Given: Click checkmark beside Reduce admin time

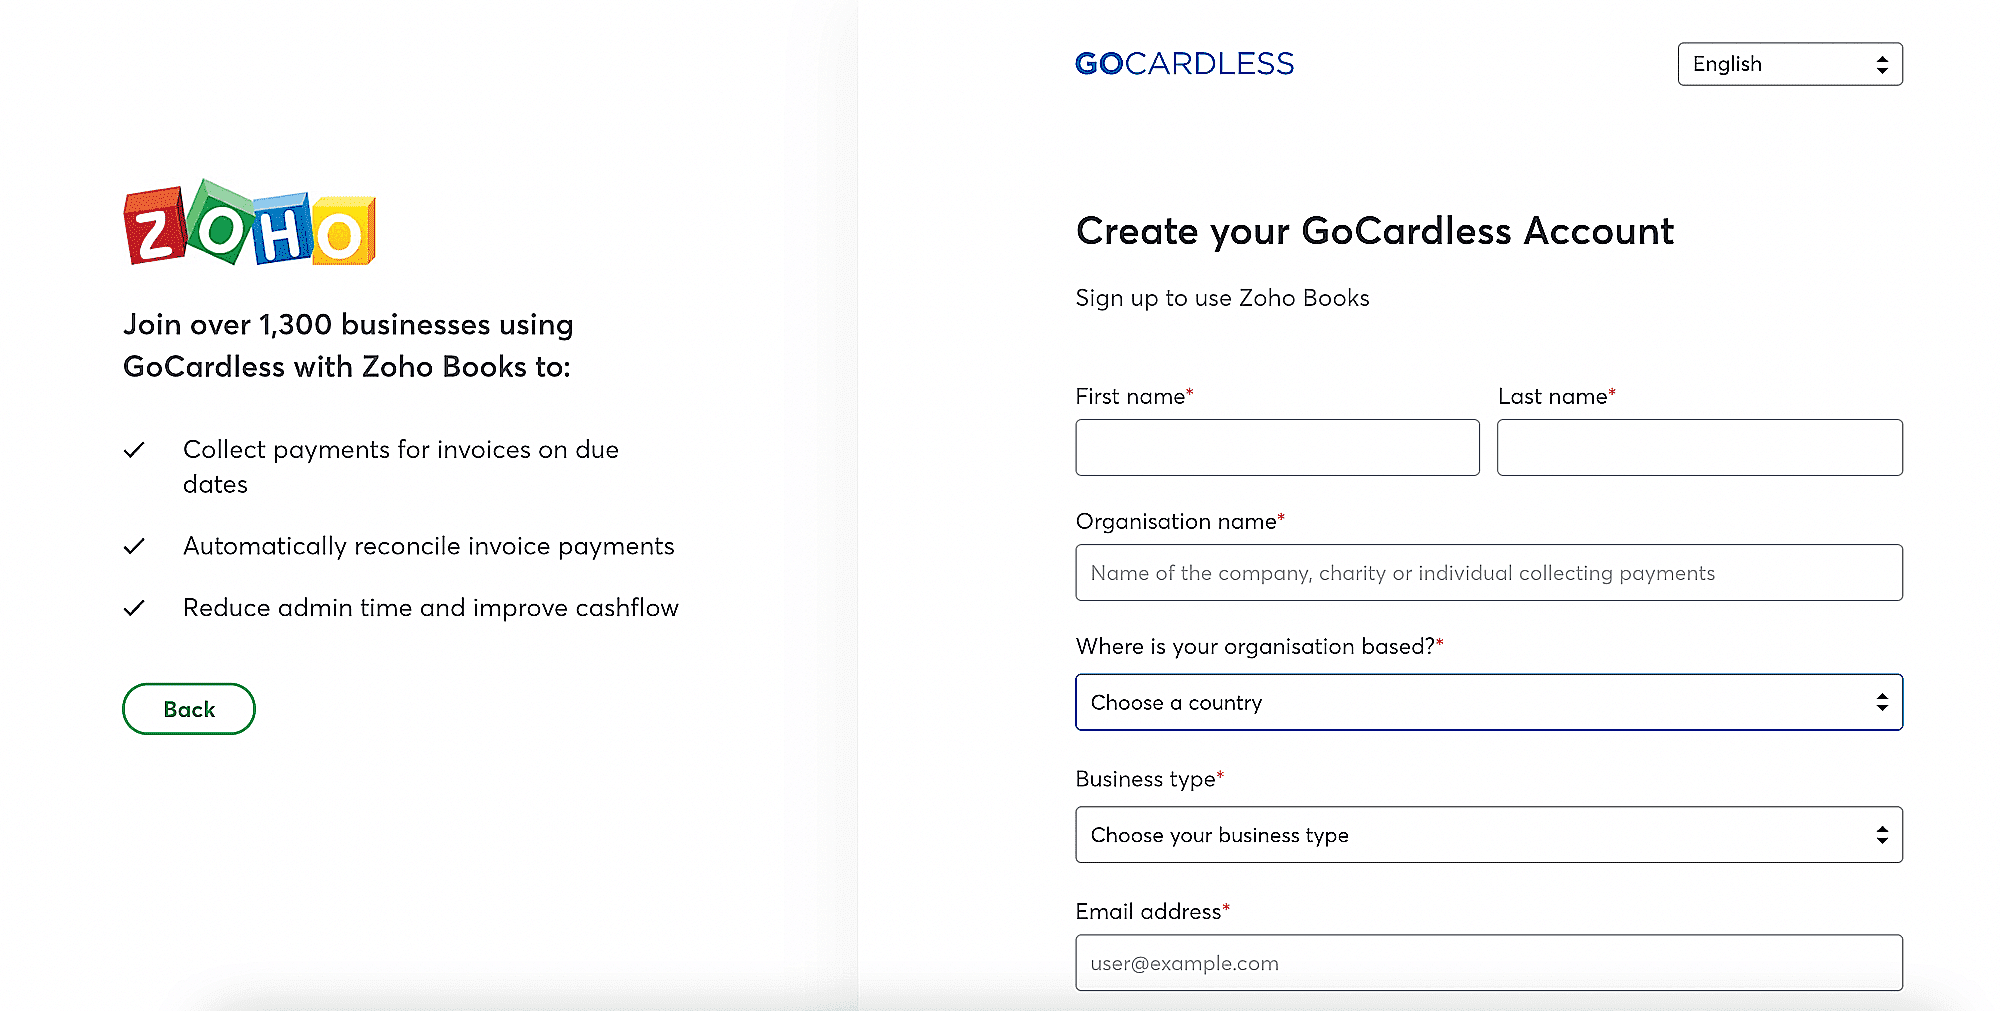Looking at the screenshot, I should point(134,608).
